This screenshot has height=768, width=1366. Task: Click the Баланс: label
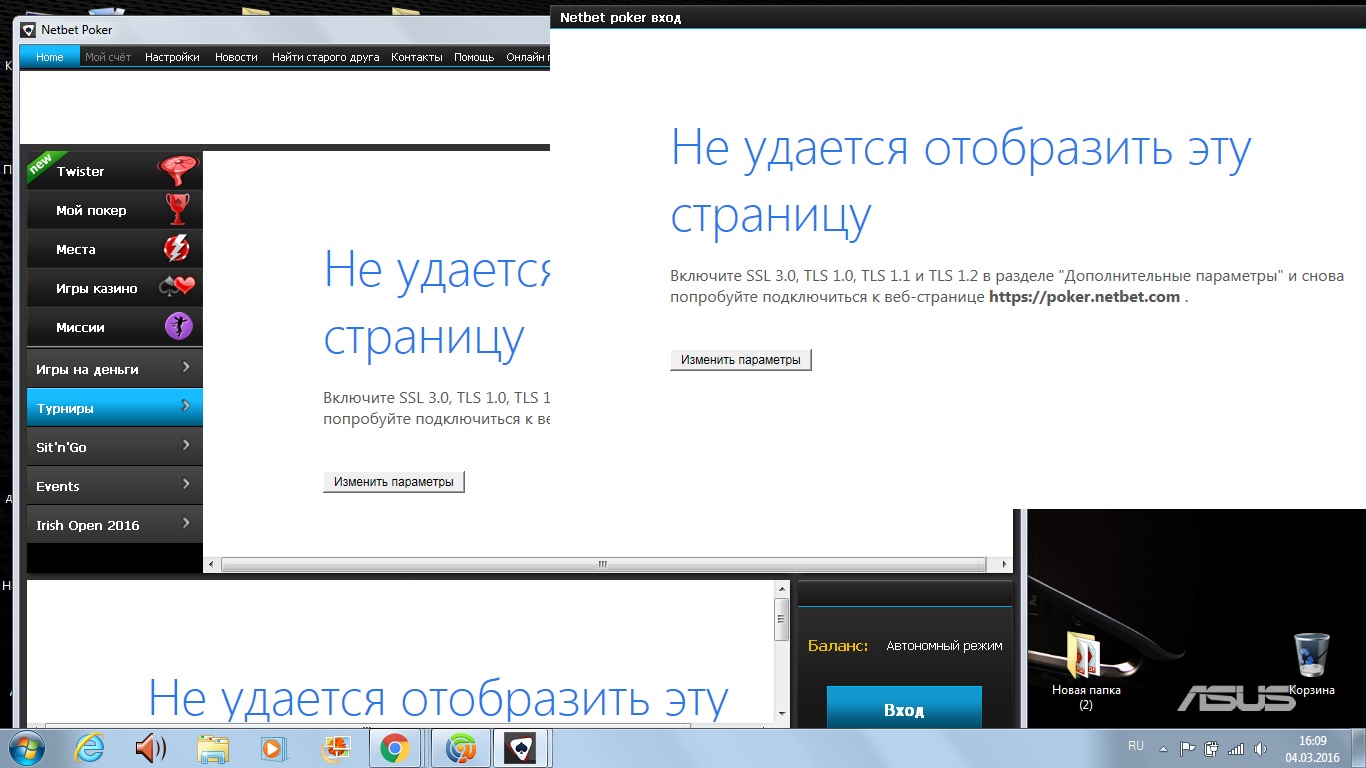click(x=838, y=646)
